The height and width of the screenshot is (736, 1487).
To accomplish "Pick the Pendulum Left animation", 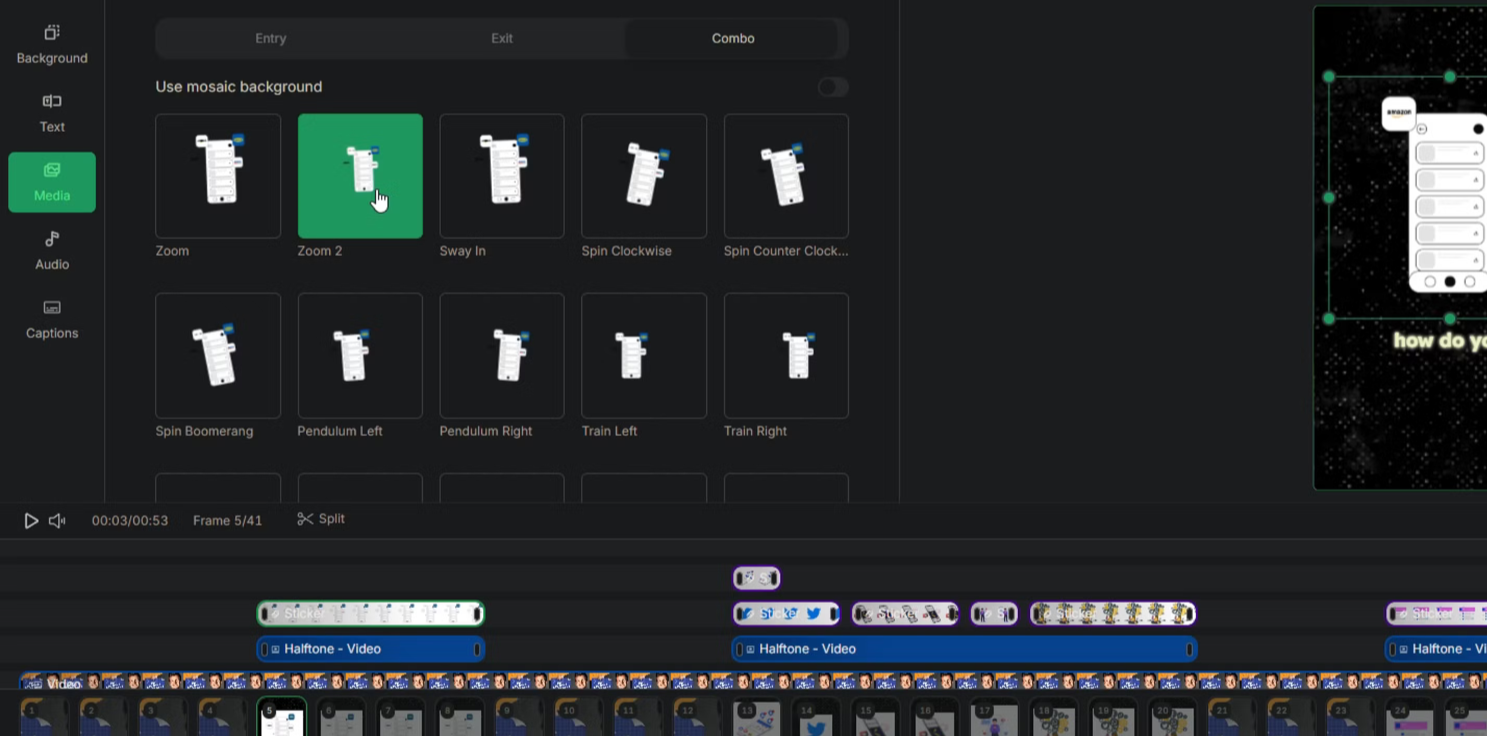I will coord(360,355).
